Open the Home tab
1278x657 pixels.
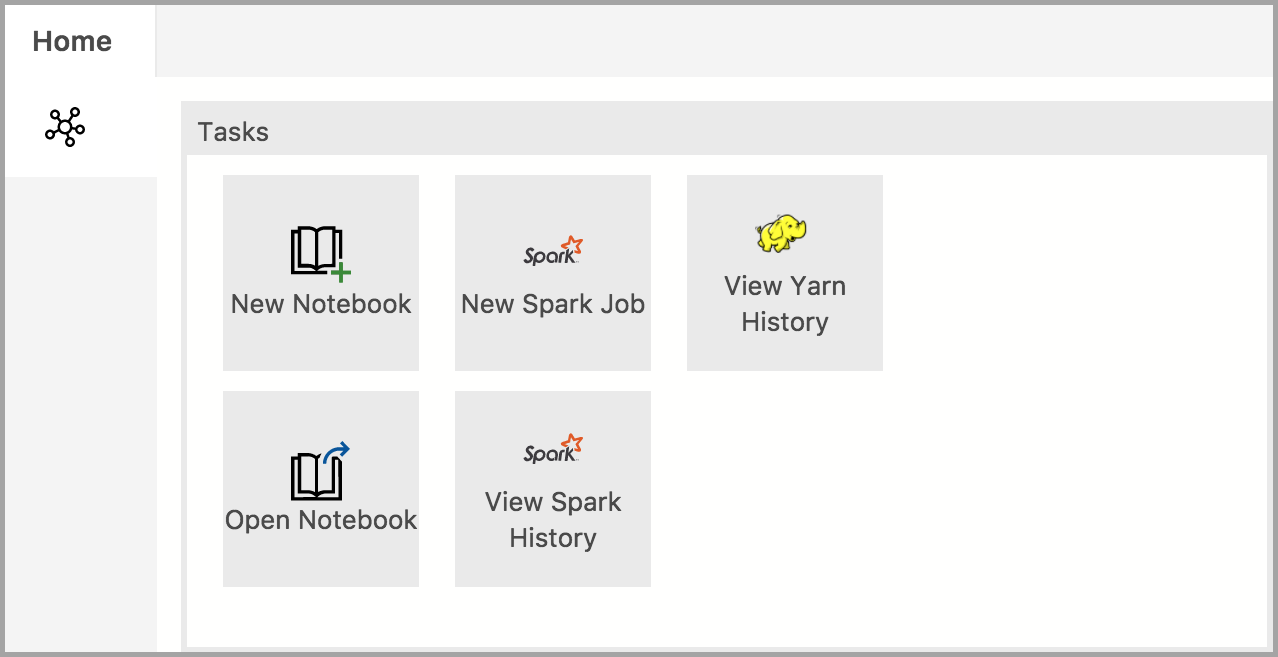(x=72, y=41)
